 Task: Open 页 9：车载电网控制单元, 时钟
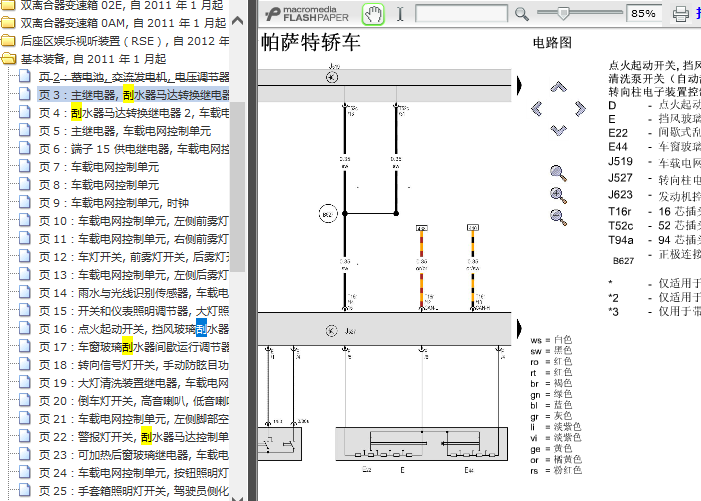(114, 203)
